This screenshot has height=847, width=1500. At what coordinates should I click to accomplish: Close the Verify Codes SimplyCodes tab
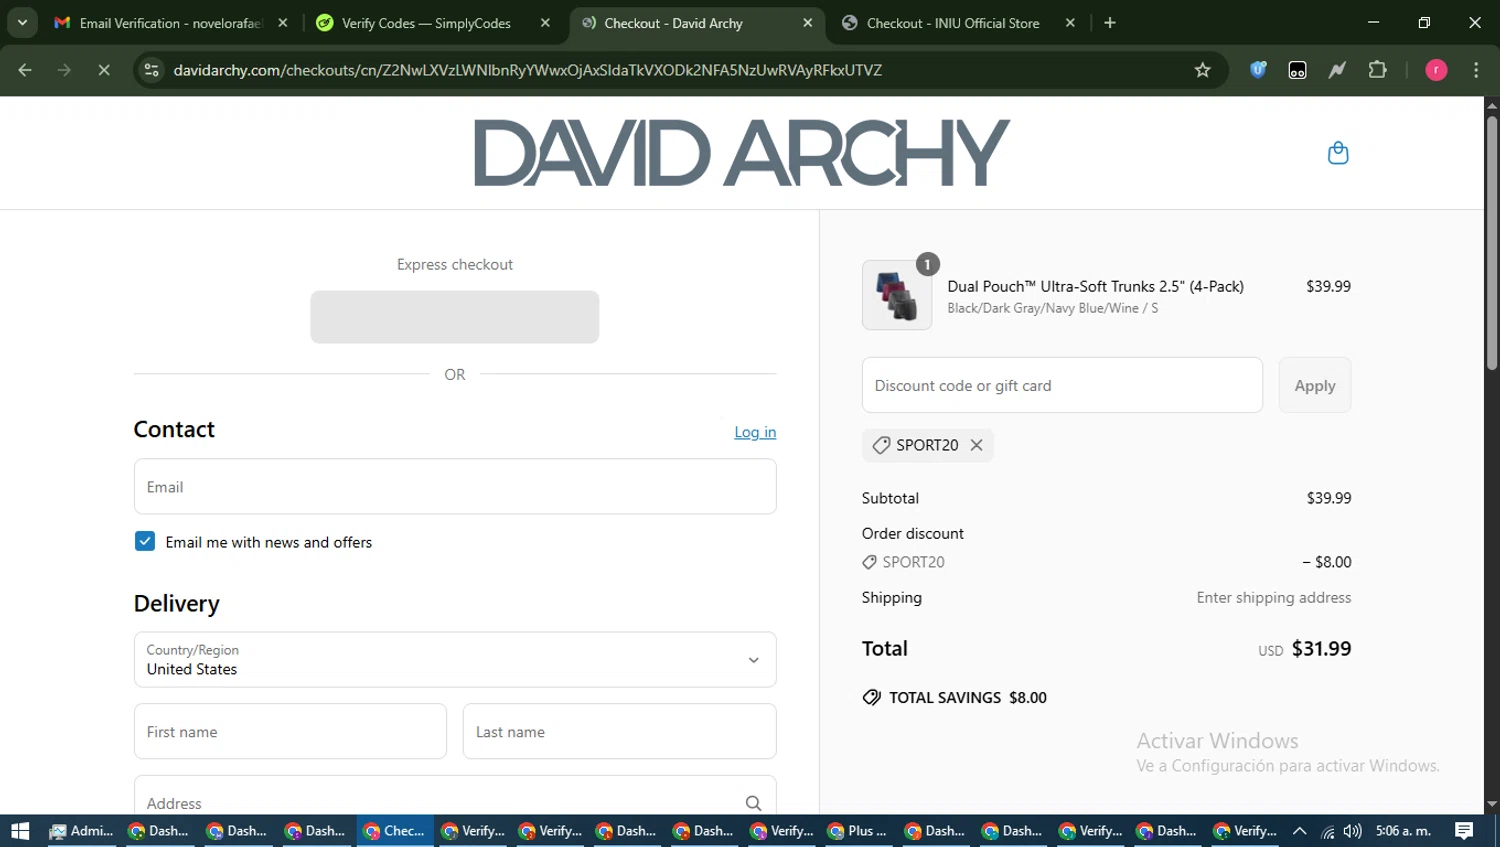coord(545,22)
